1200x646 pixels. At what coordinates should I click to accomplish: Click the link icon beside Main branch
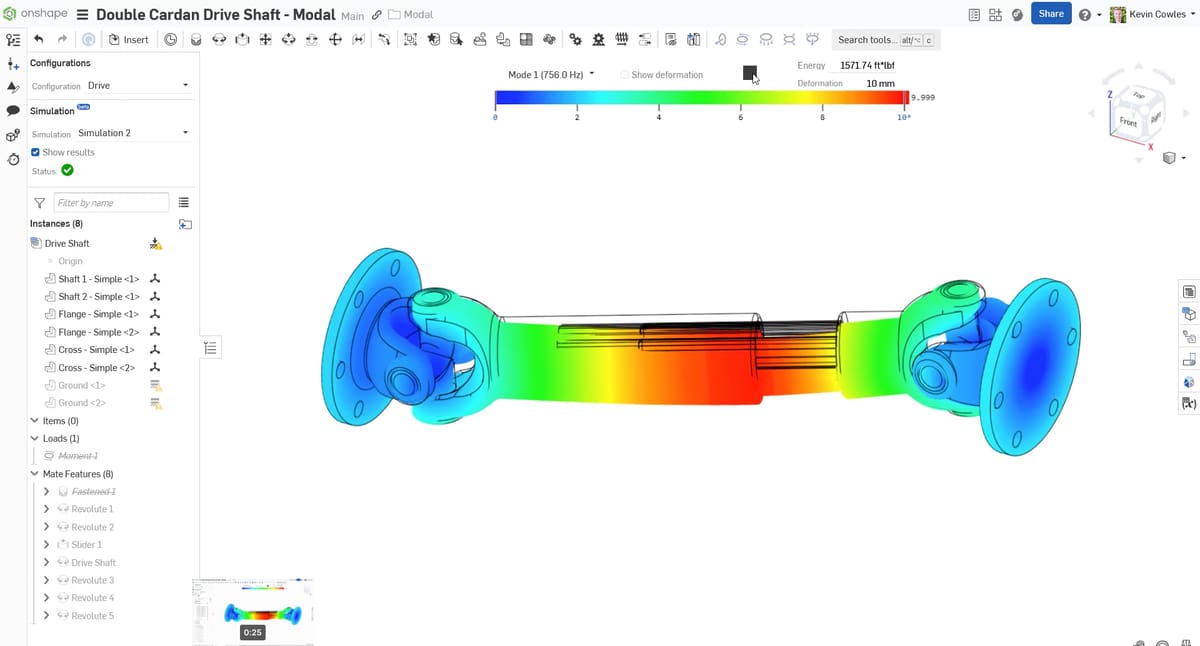pyautogui.click(x=376, y=15)
